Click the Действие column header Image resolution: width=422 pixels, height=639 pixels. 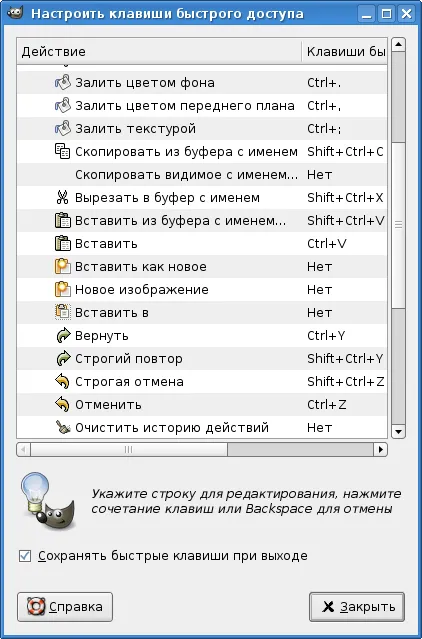(159, 52)
